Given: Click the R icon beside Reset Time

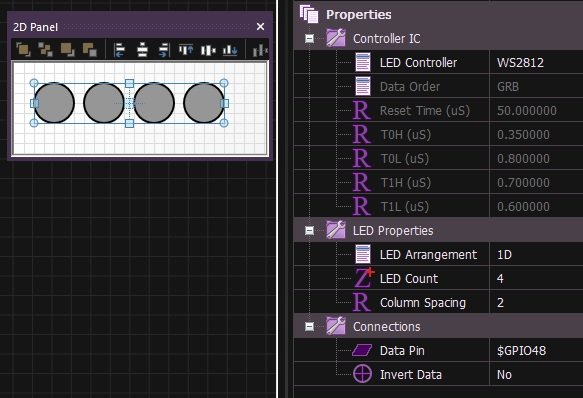Looking at the screenshot, I should tap(361, 110).
